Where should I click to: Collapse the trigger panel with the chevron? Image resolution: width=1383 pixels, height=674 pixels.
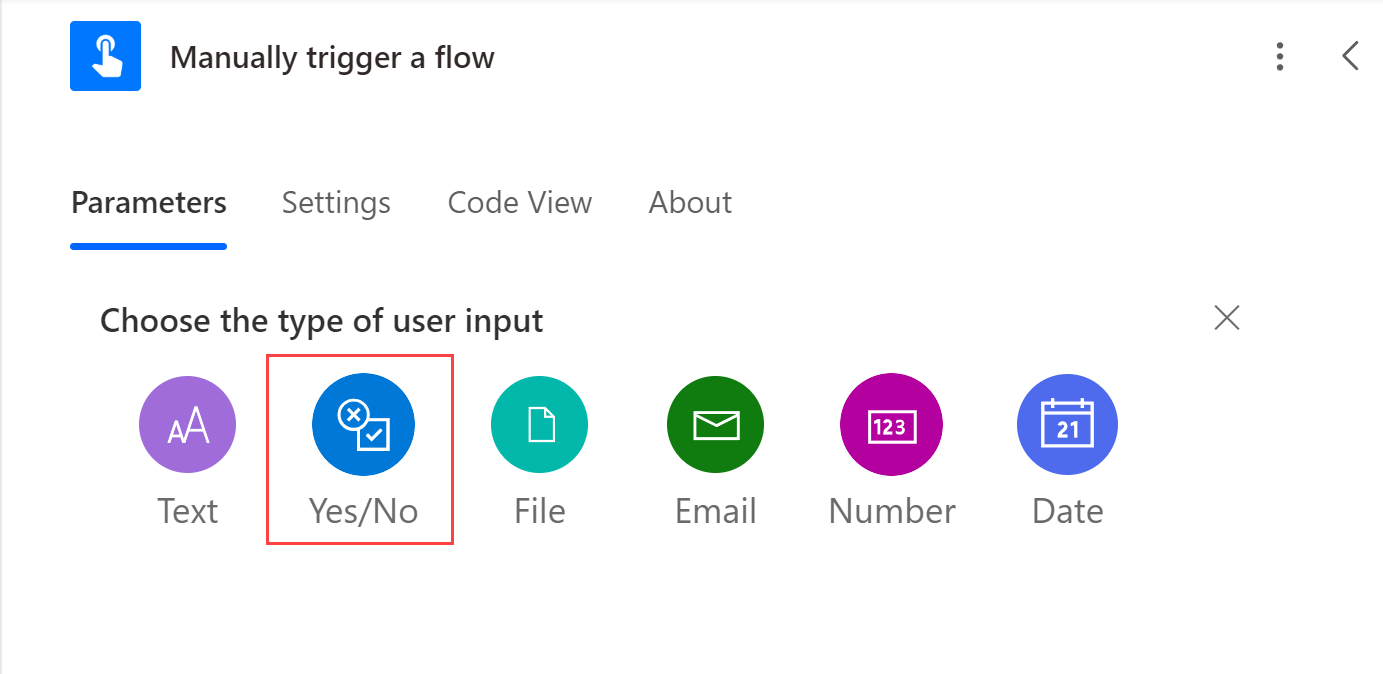1350,56
